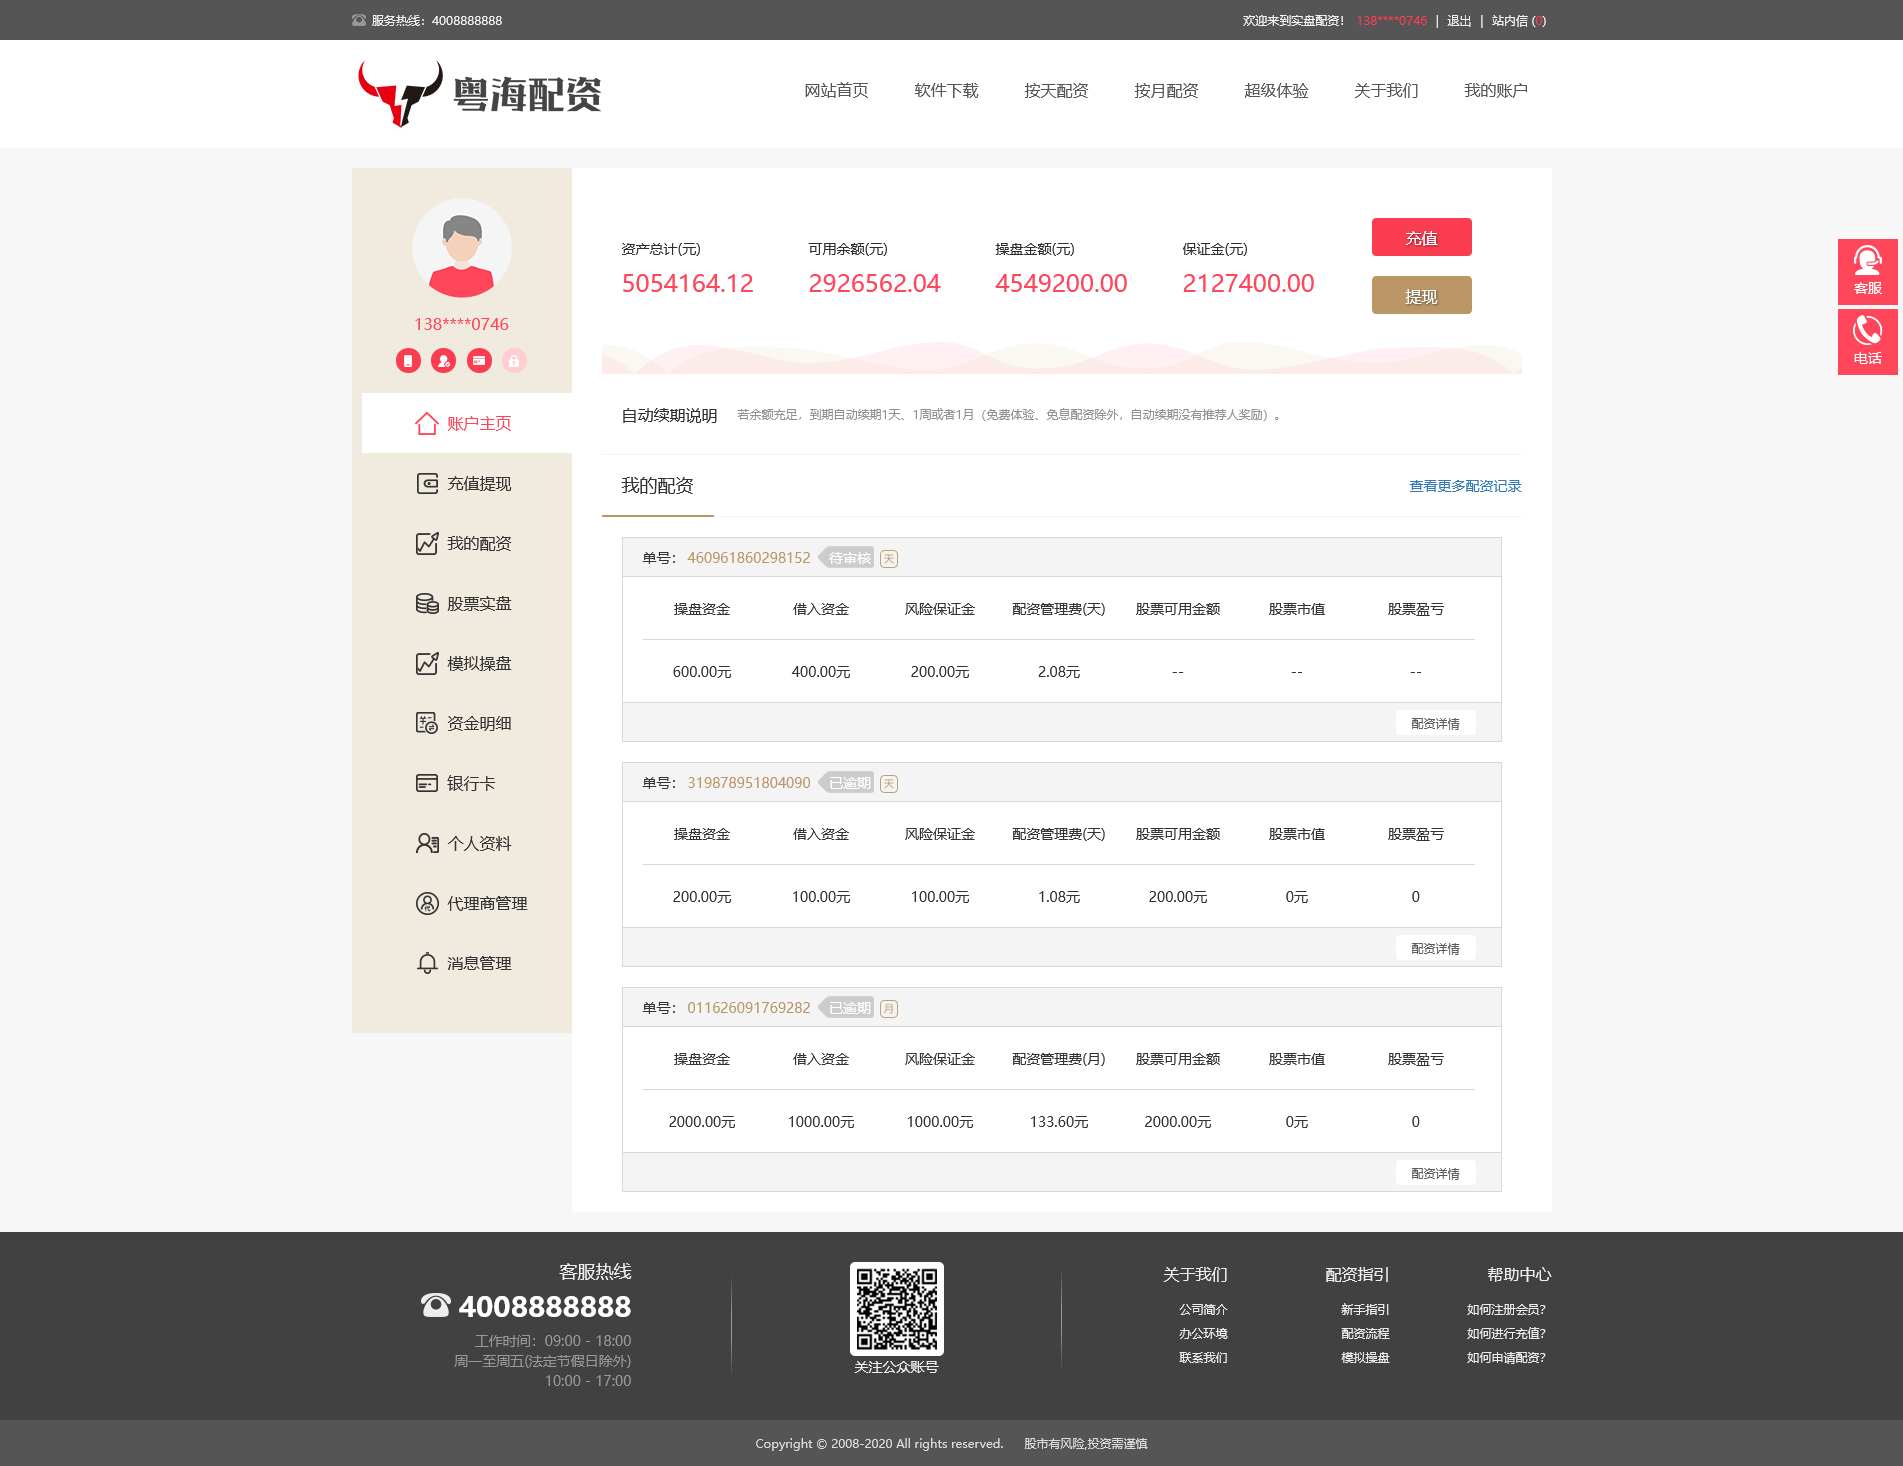The width and height of the screenshot is (1903, 1466).
Task: Click 待审核 status tag
Action: coord(847,558)
